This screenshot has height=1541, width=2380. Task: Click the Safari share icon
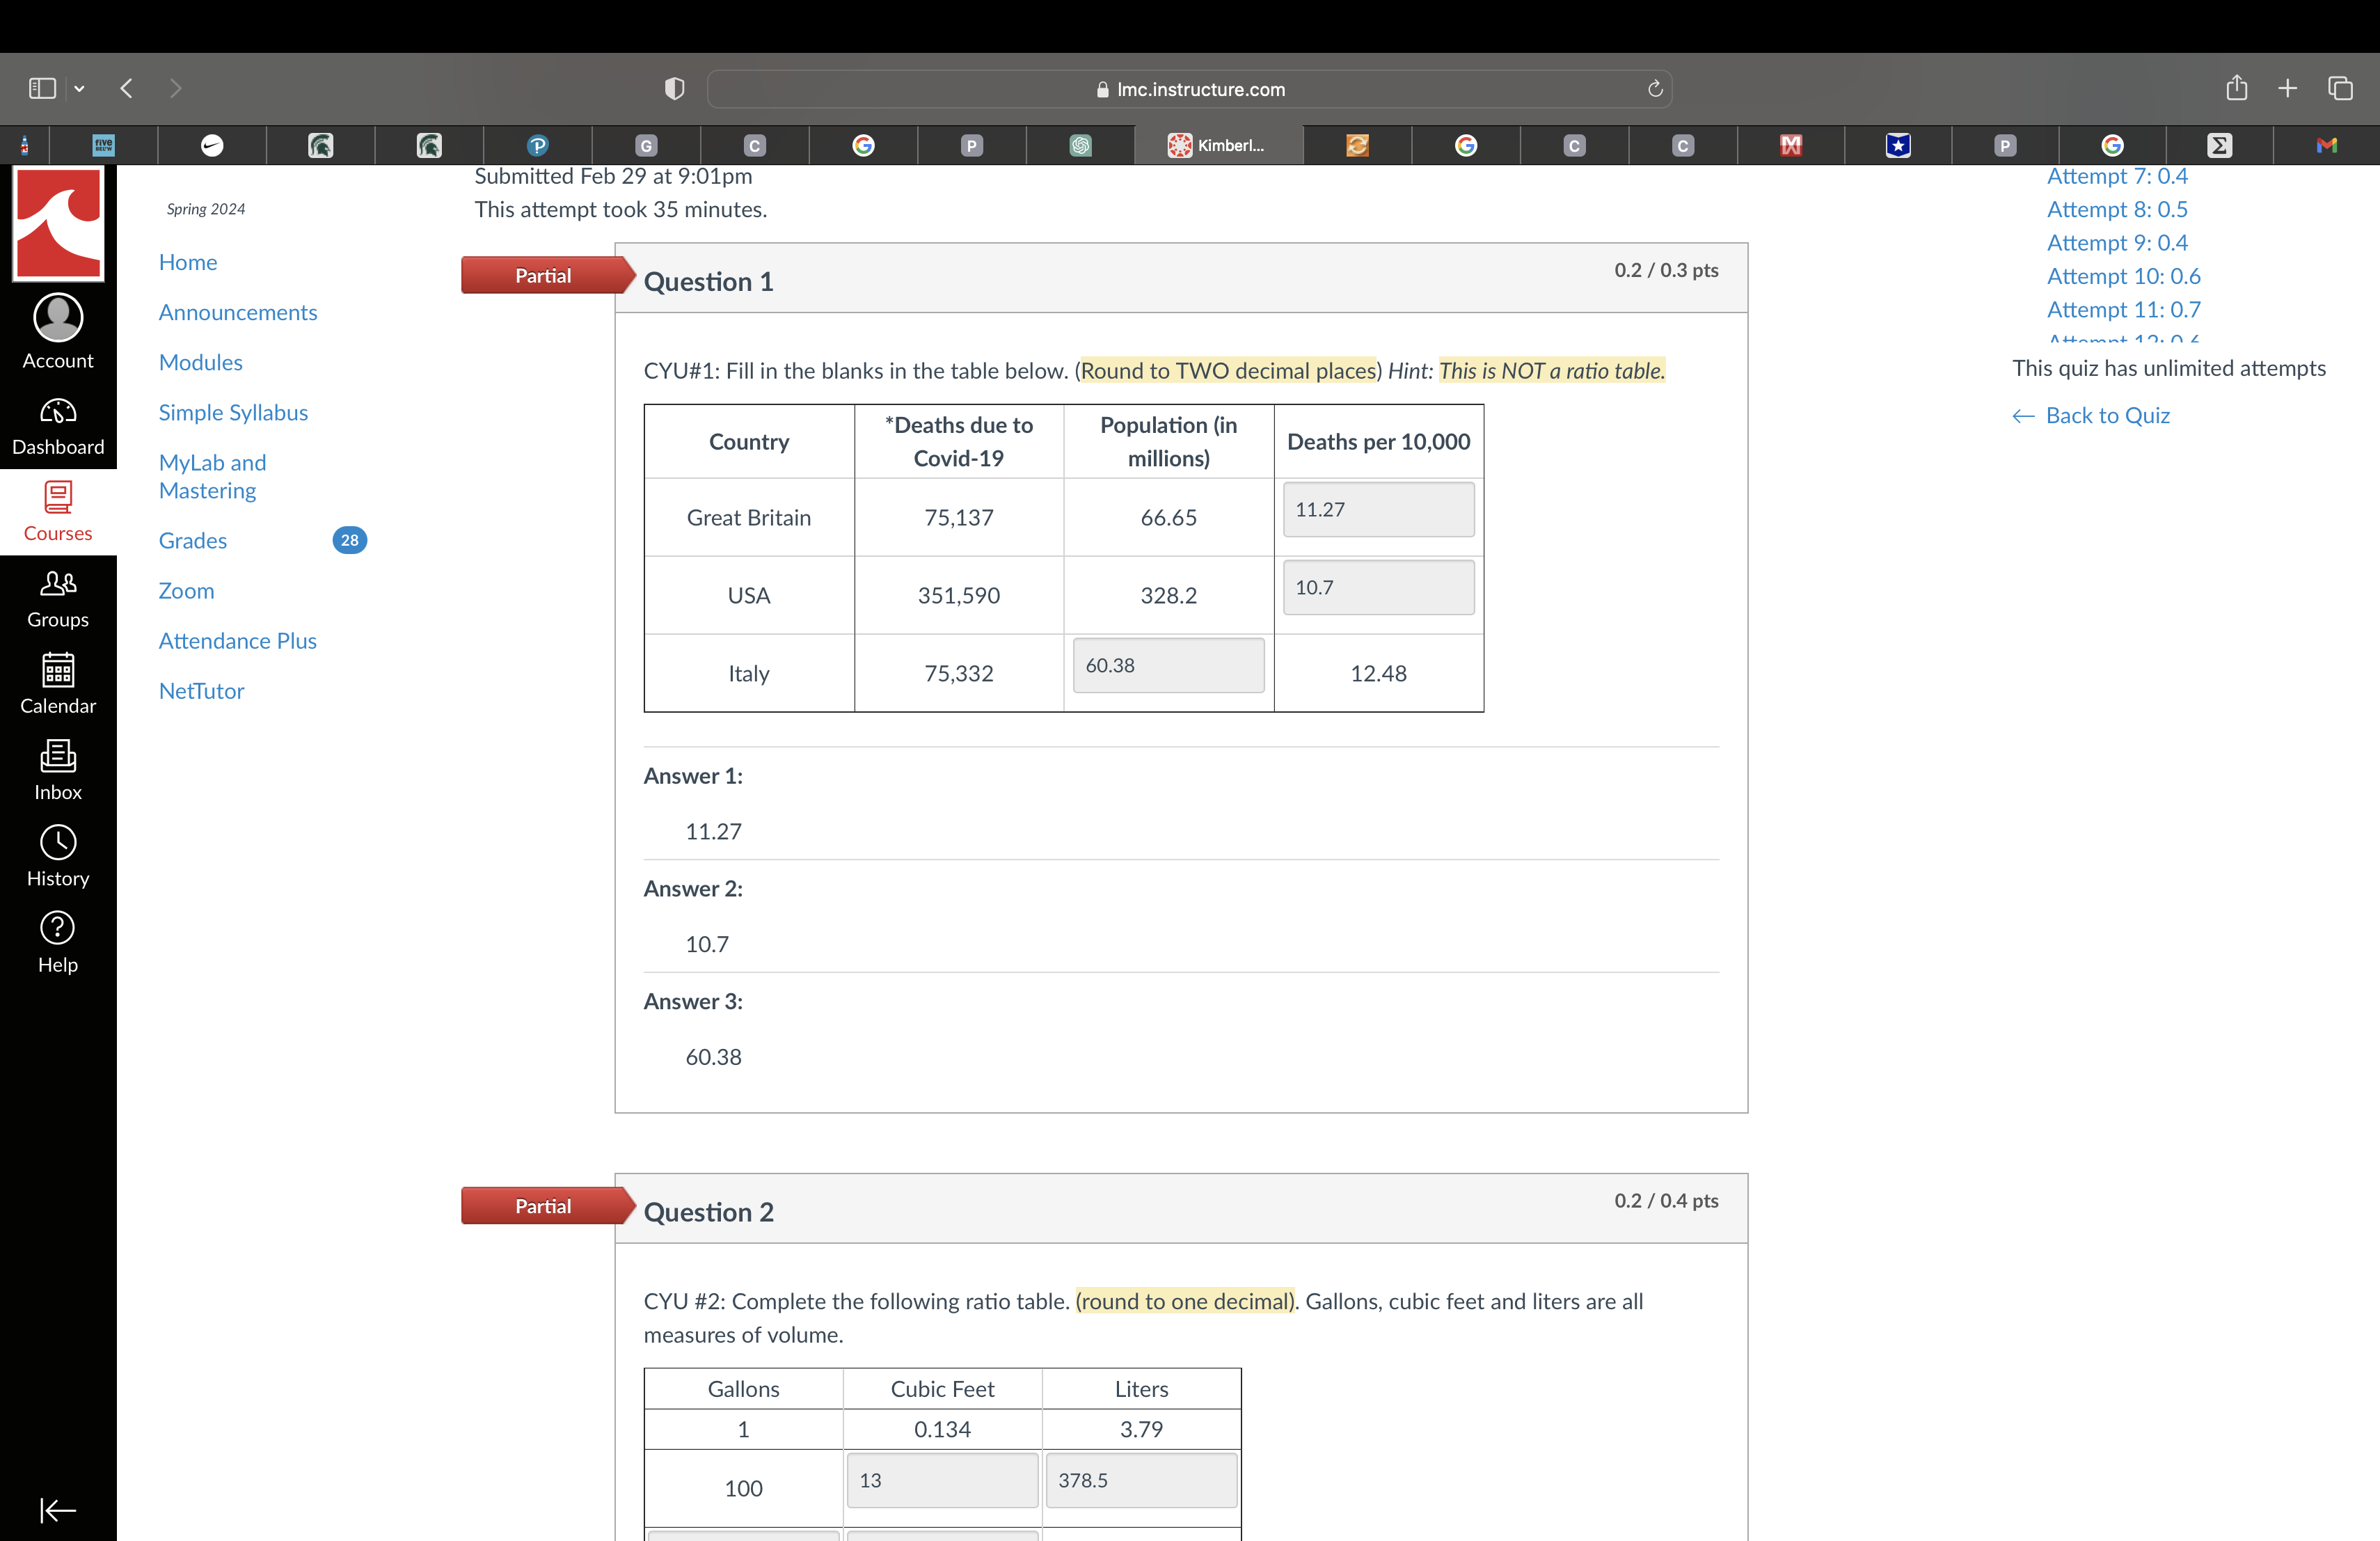point(2236,89)
